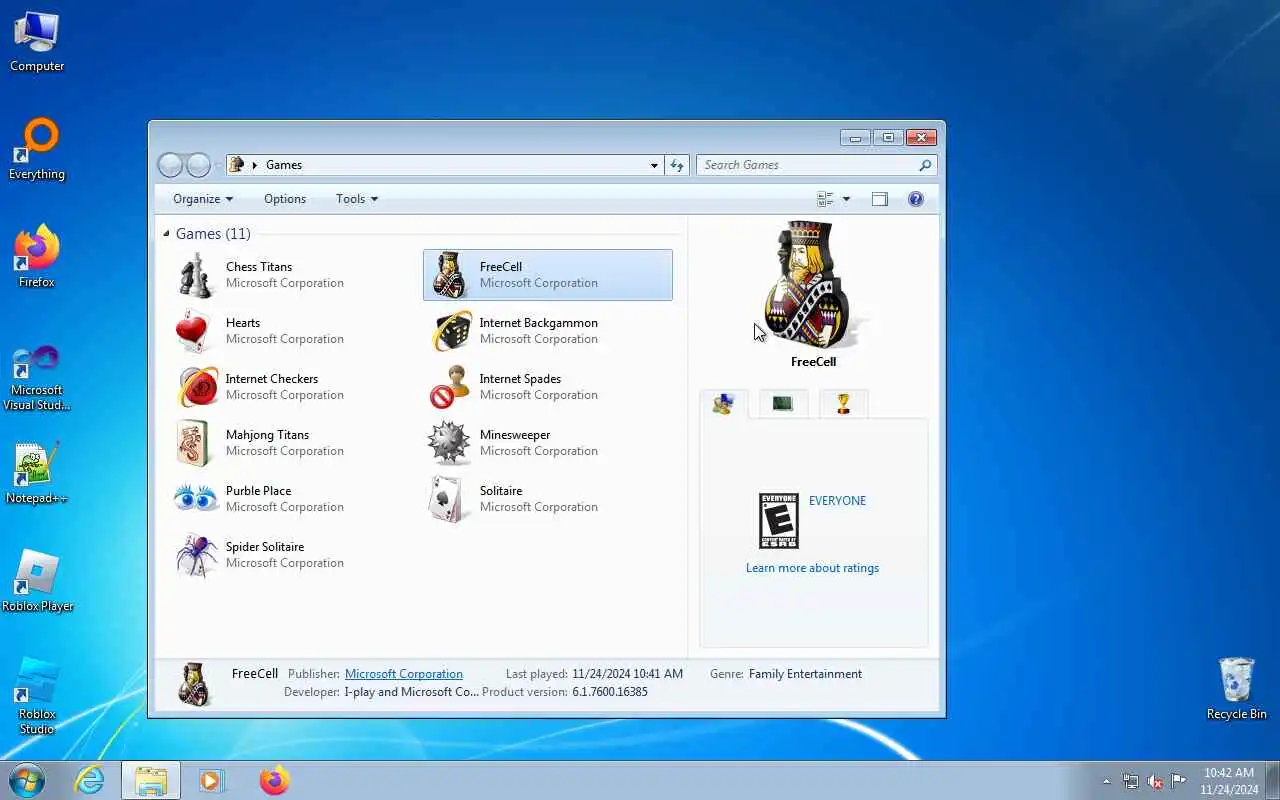This screenshot has height=800, width=1280.
Task: Click the Minesweeper name text
Action: (x=515, y=435)
